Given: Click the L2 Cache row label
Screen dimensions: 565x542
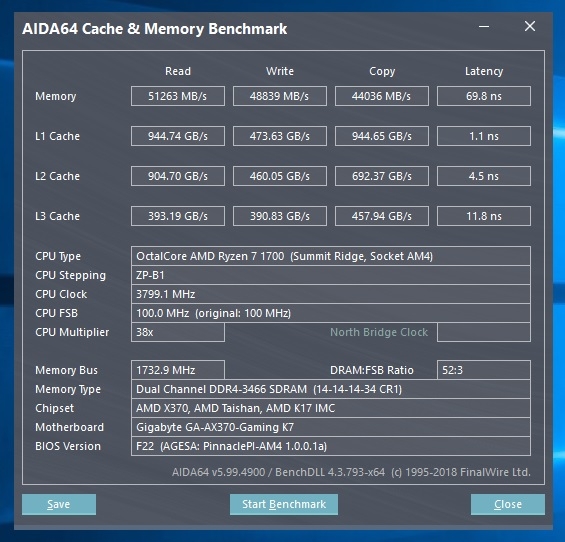Looking at the screenshot, I should 57,176.
